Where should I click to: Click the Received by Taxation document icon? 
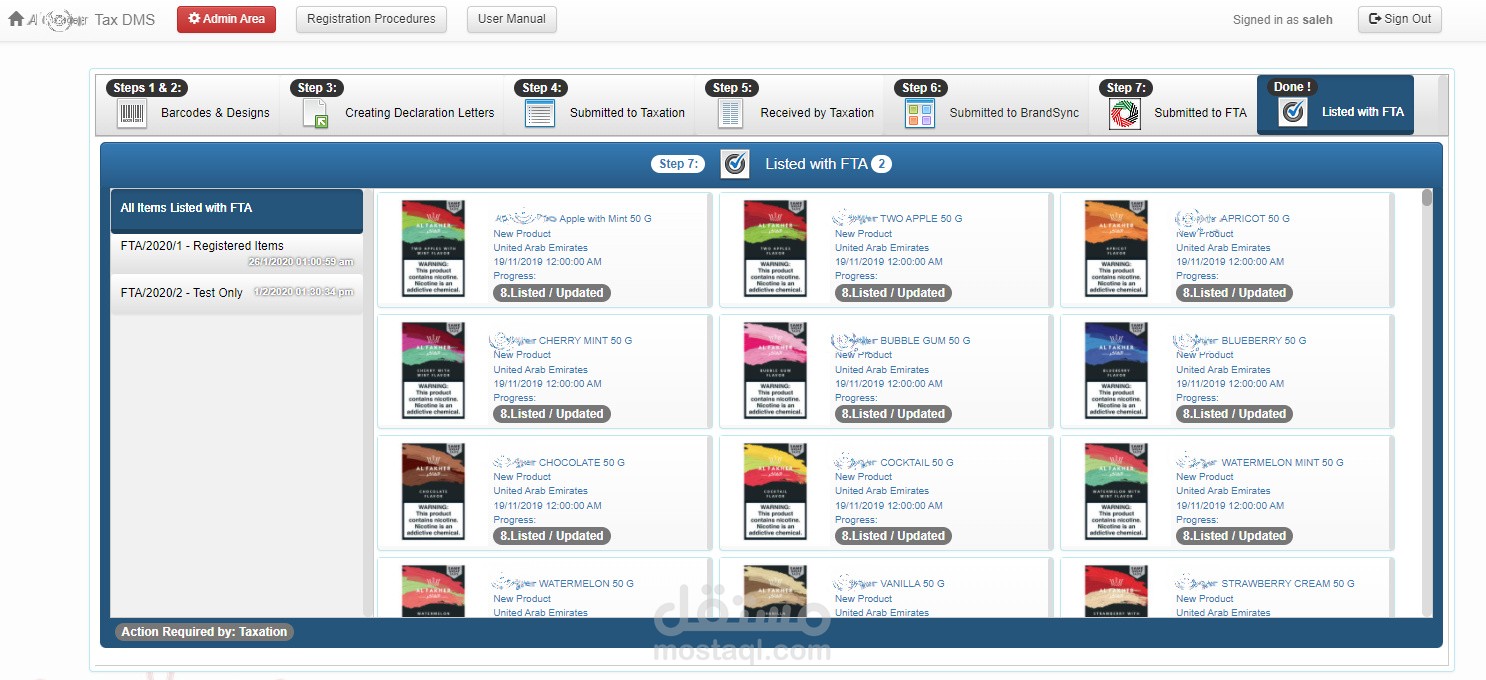731,113
